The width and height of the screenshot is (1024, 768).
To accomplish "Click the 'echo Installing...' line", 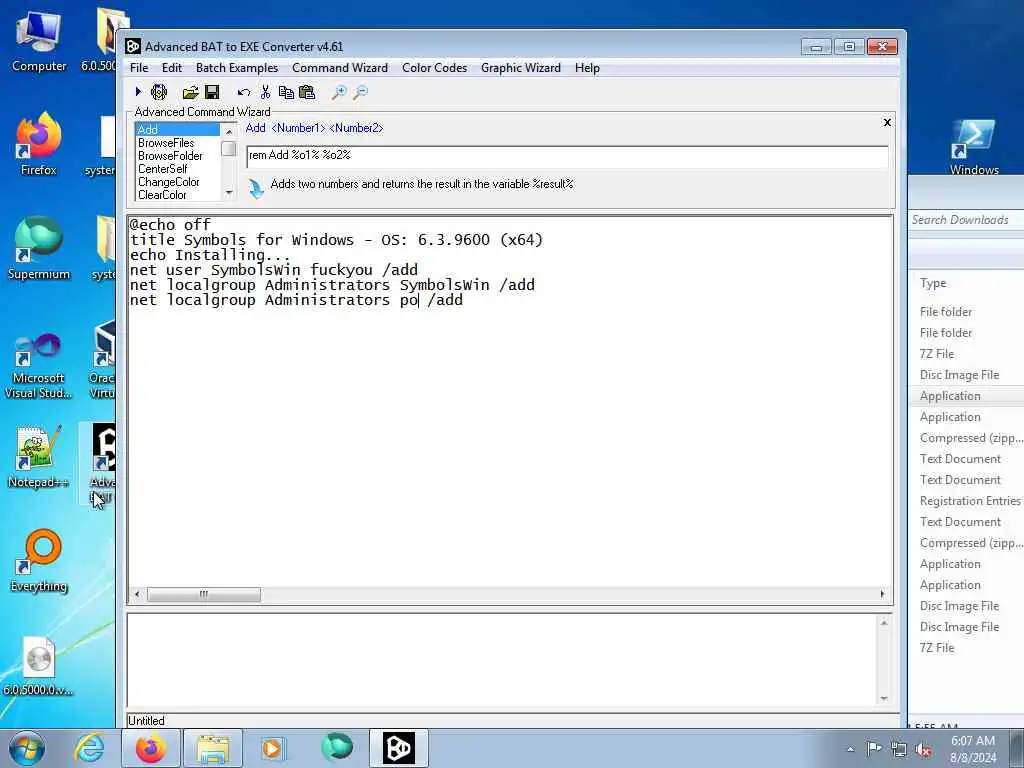I will click(x=210, y=255).
